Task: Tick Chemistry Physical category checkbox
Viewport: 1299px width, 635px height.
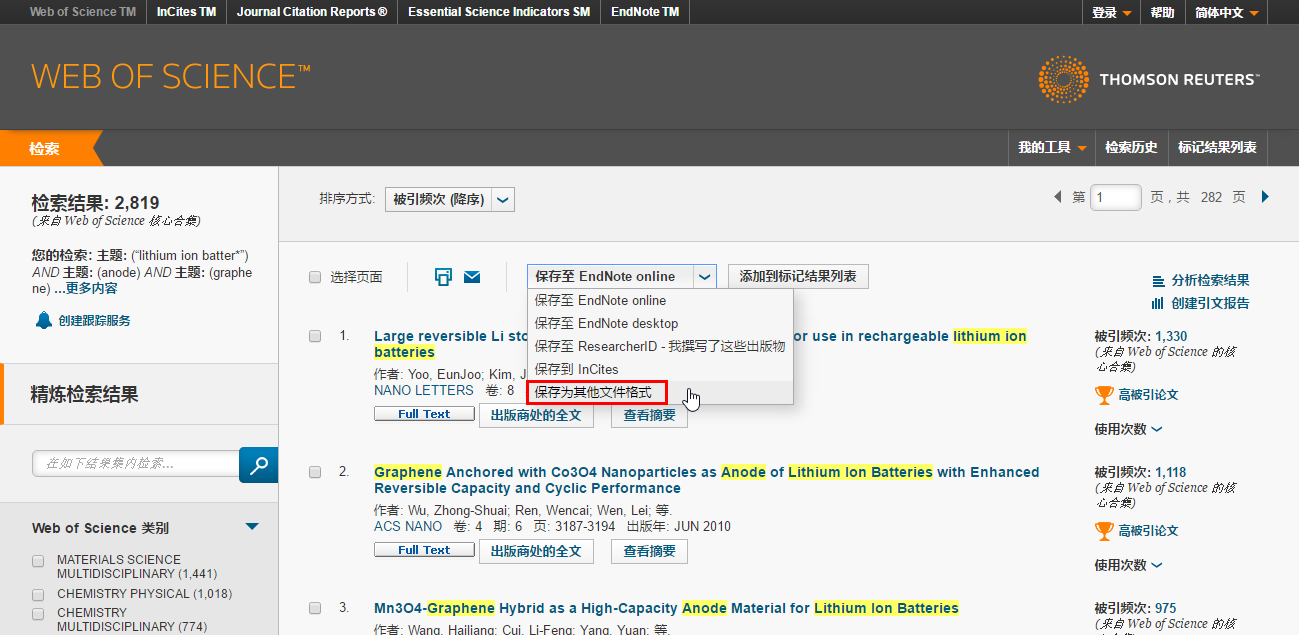Action: pyautogui.click(x=38, y=594)
